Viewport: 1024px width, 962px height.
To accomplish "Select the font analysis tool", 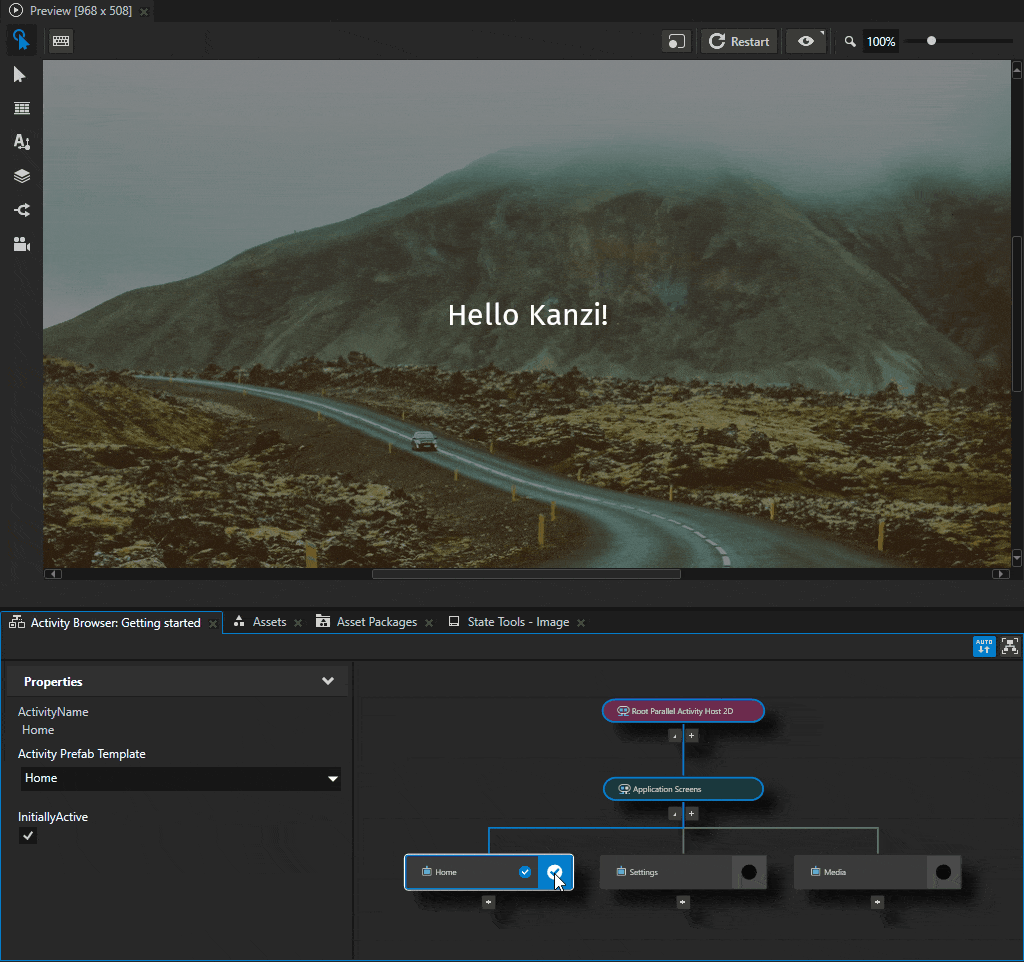I will click(21, 142).
